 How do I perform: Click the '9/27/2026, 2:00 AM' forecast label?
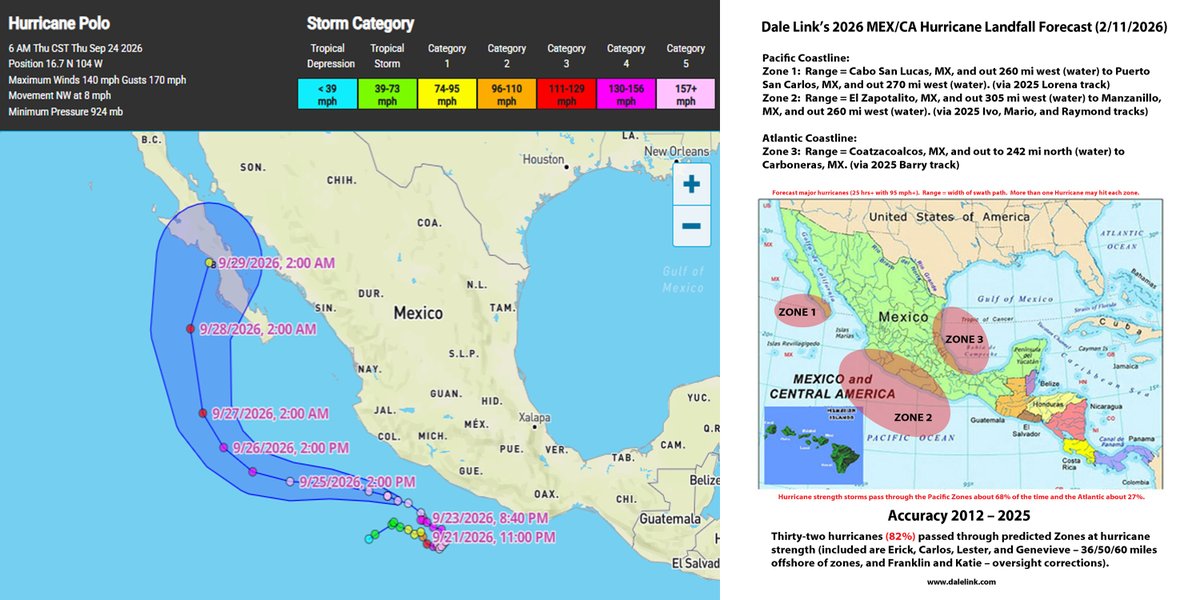(x=269, y=413)
